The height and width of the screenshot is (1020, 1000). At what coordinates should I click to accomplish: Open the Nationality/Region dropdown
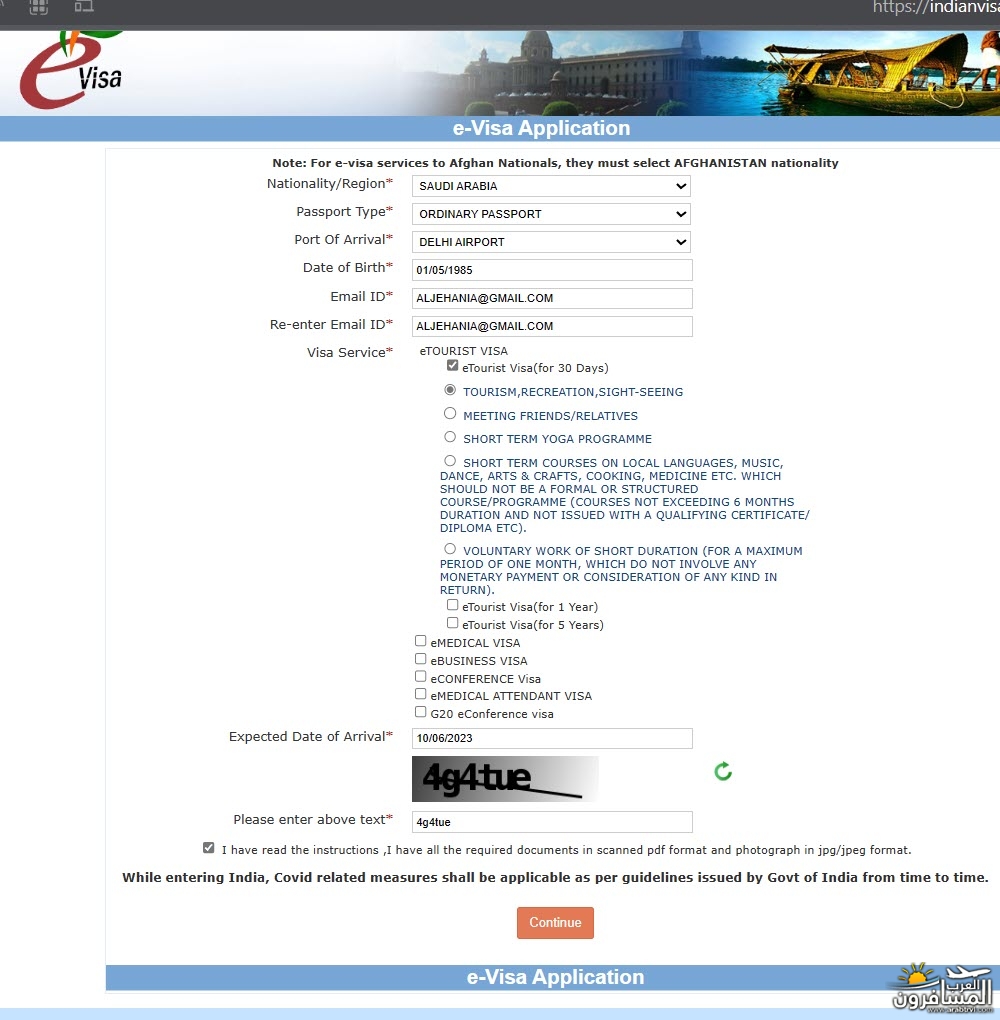551,186
